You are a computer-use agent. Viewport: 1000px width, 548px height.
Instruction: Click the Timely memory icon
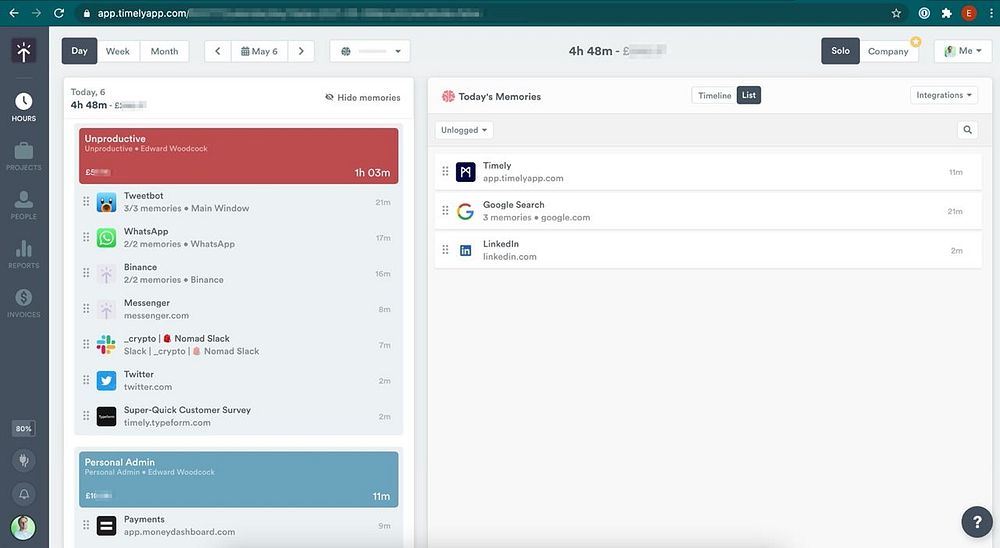pyautogui.click(x=466, y=172)
